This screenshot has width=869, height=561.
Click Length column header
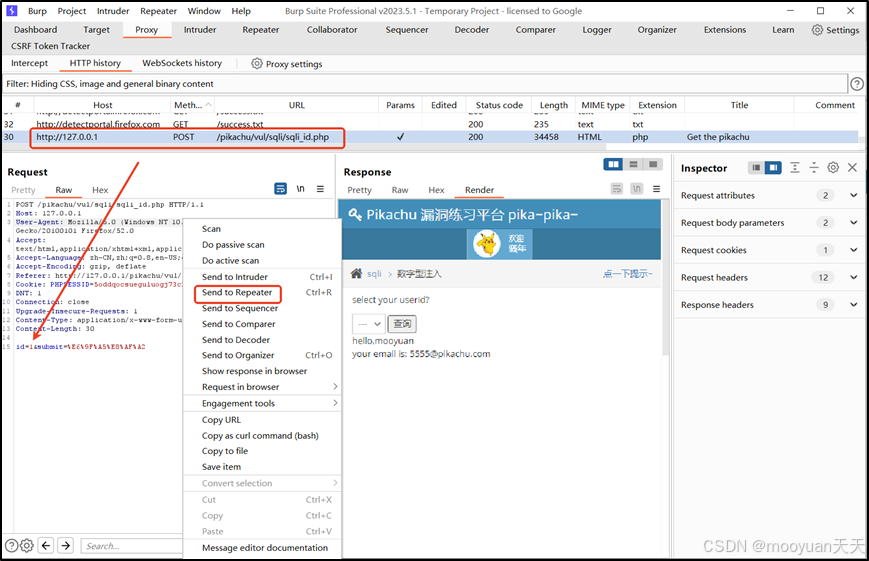tap(554, 105)
